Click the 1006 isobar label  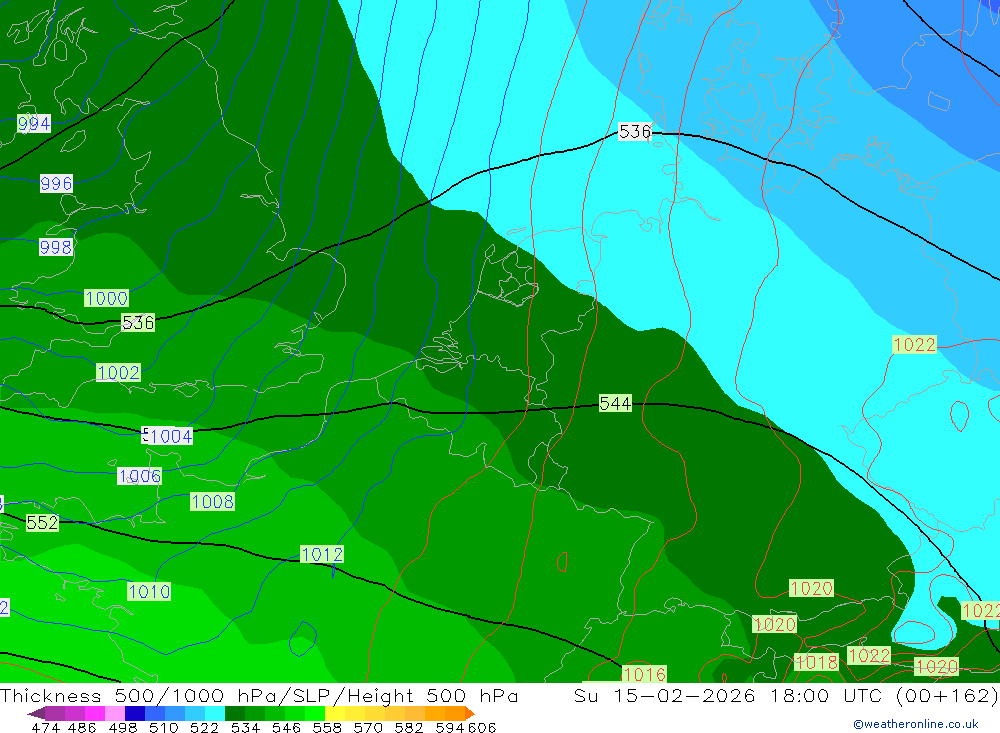[140, 476]
